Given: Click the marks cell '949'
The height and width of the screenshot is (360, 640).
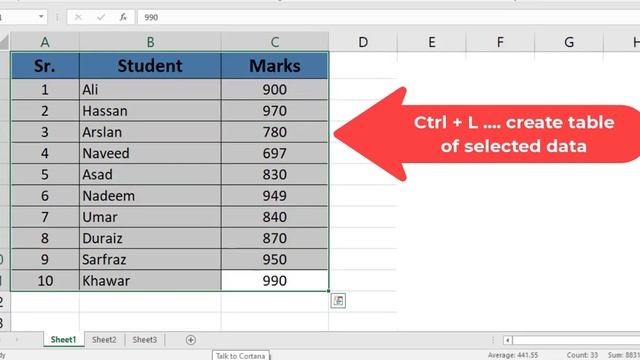Looking at the screenshot, I should [x=275, y=196].
